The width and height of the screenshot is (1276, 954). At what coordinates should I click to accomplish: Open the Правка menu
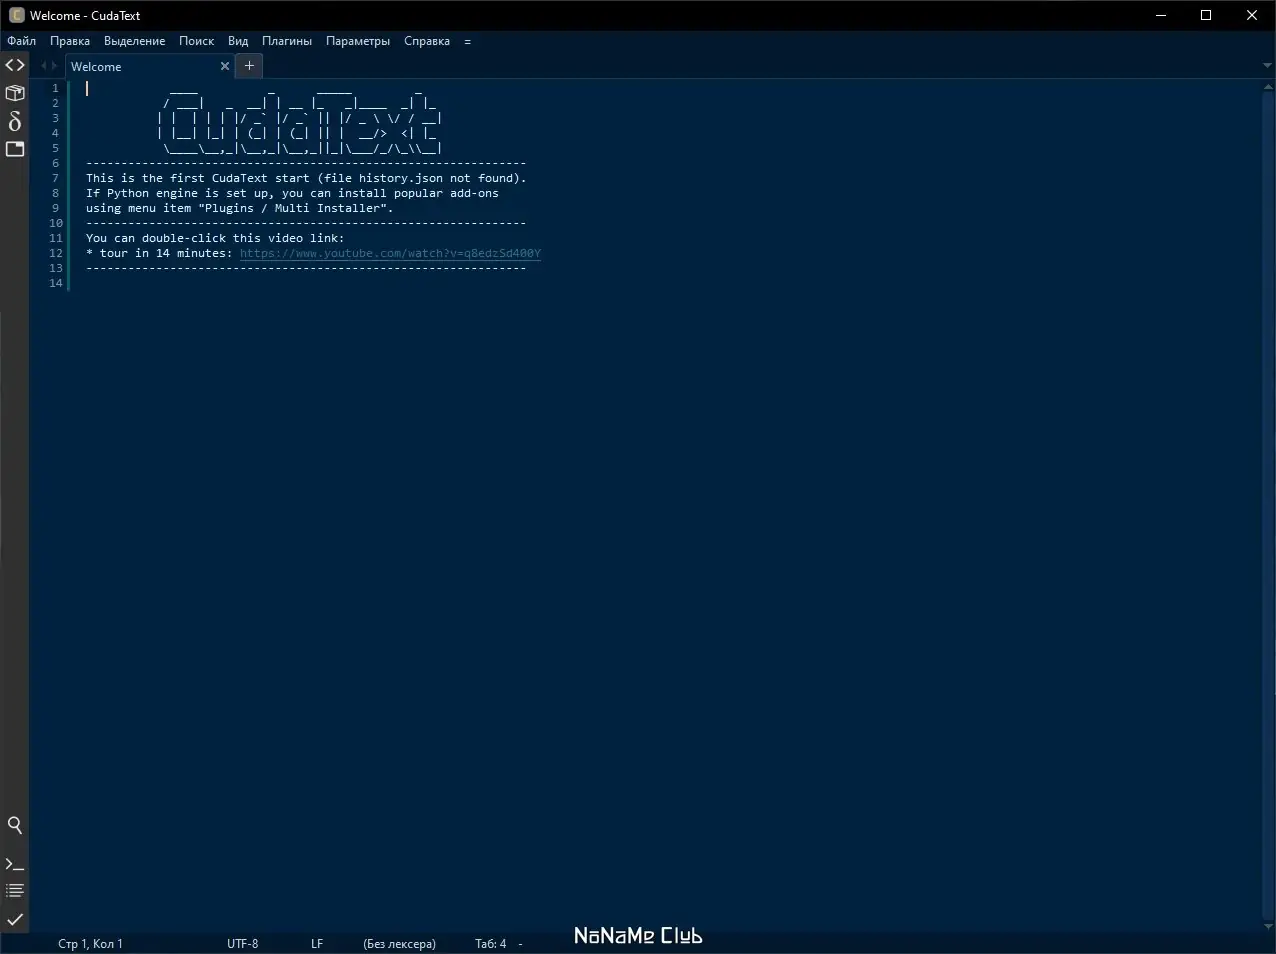[x=70, y=41]
